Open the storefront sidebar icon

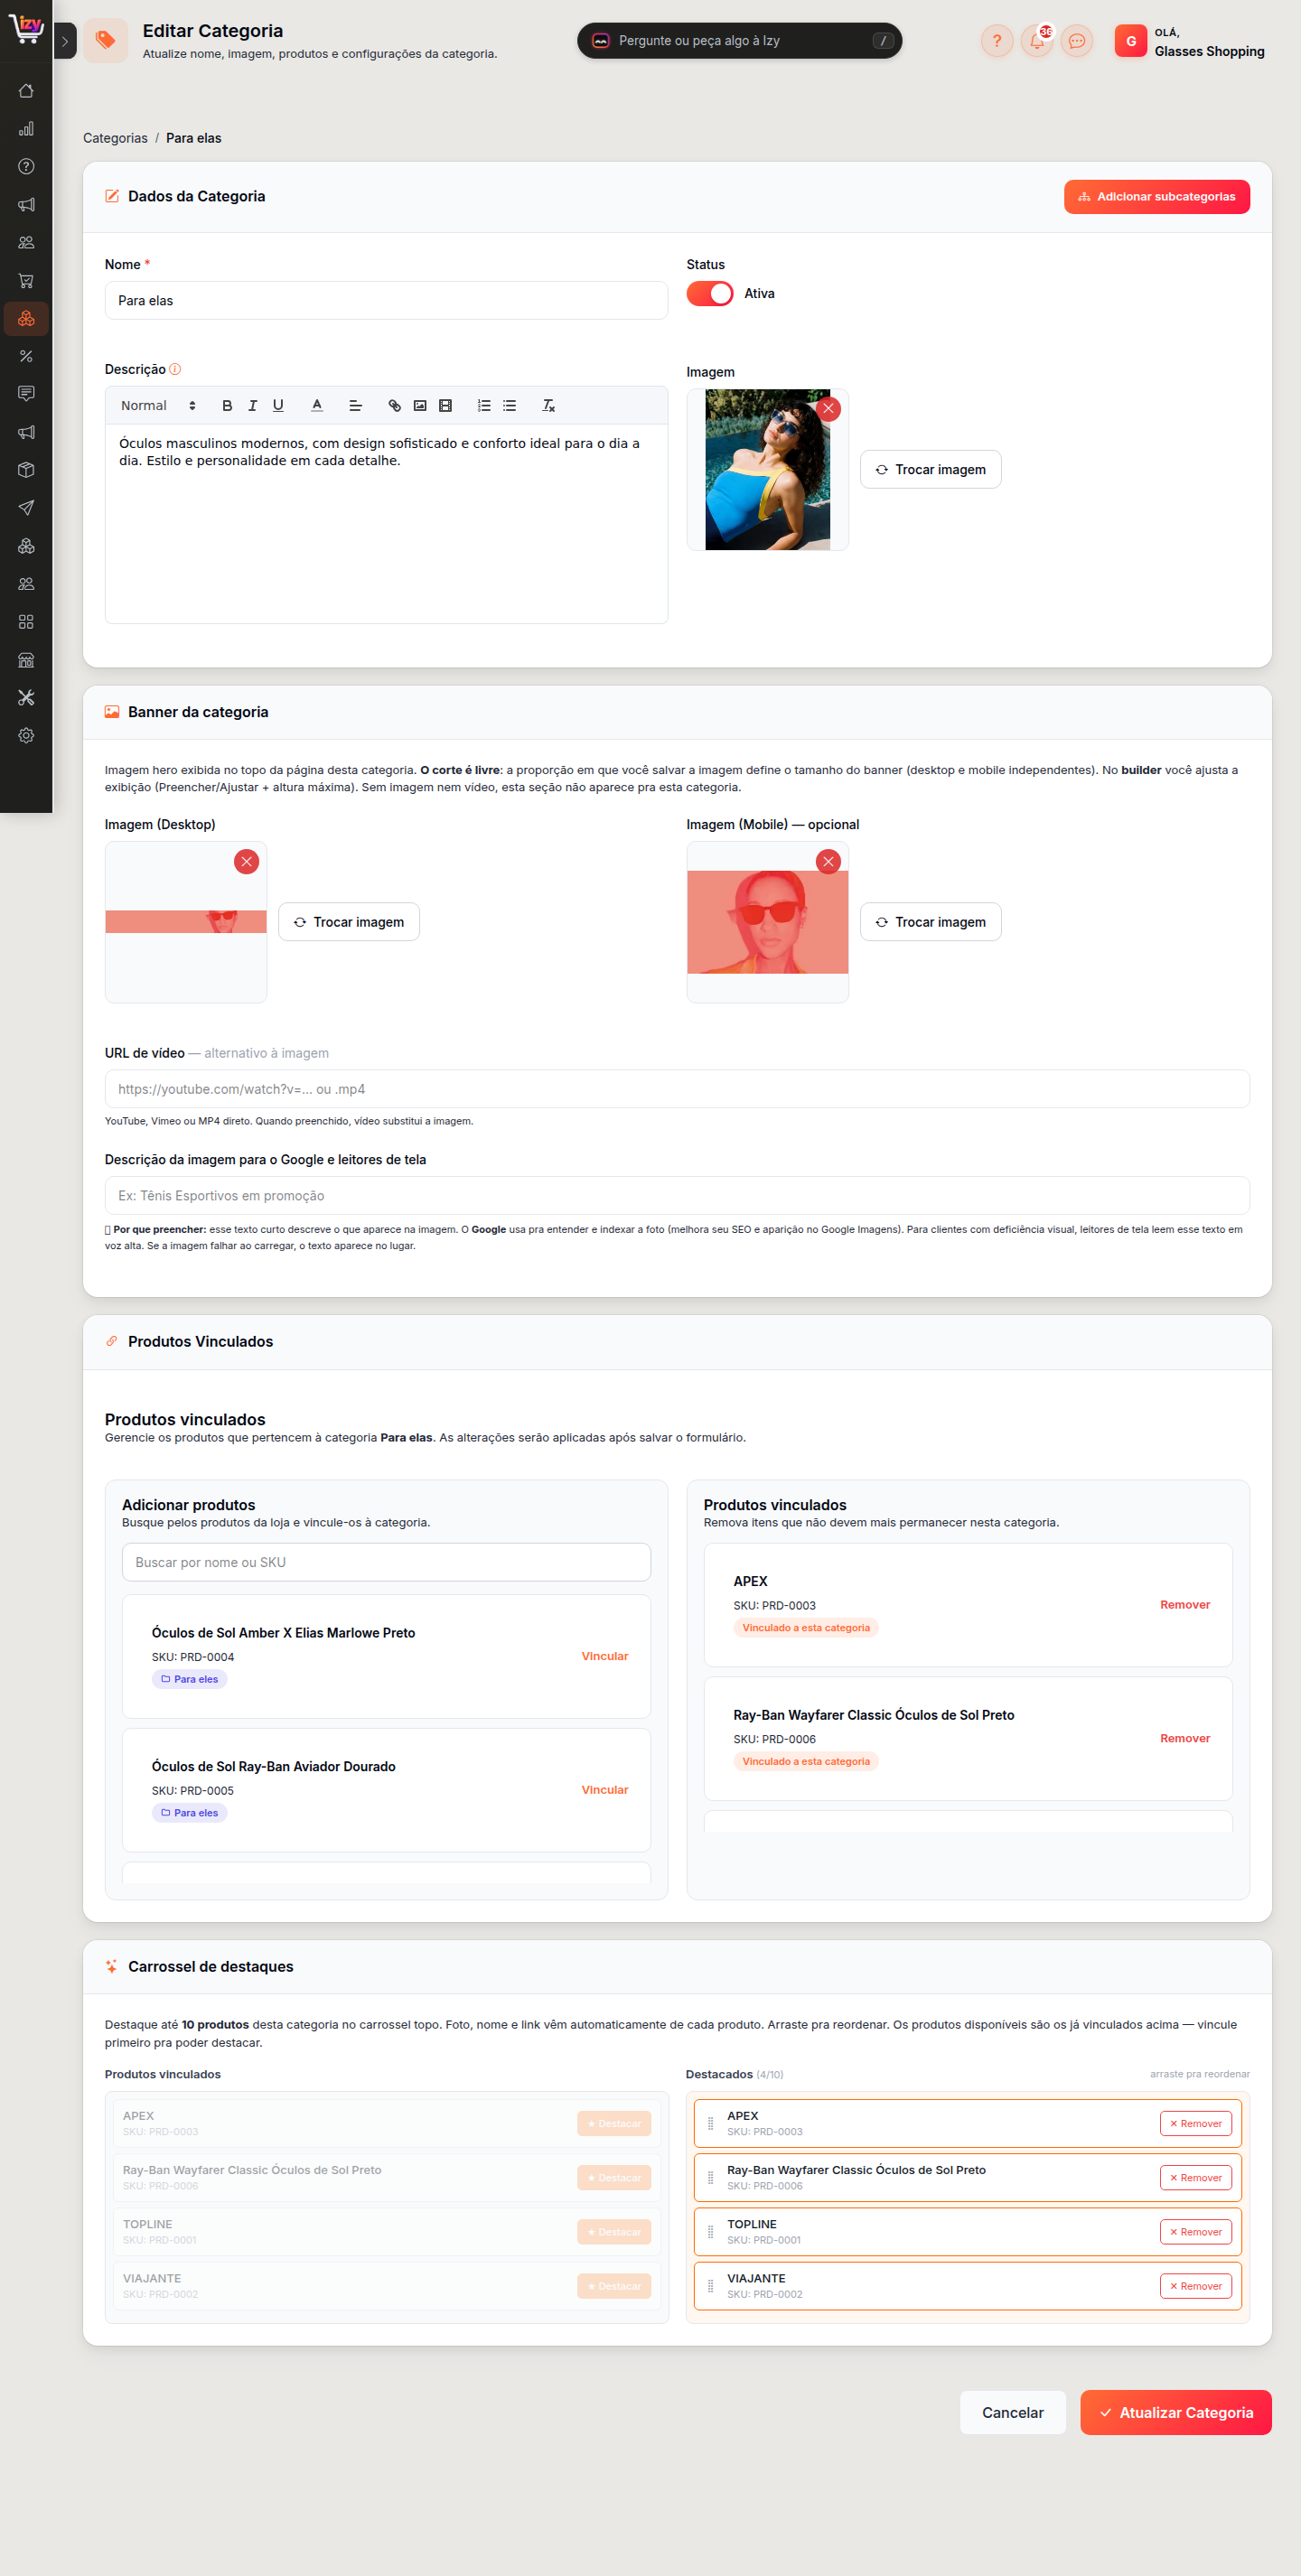pyautogui.click(x=26, y=660)
